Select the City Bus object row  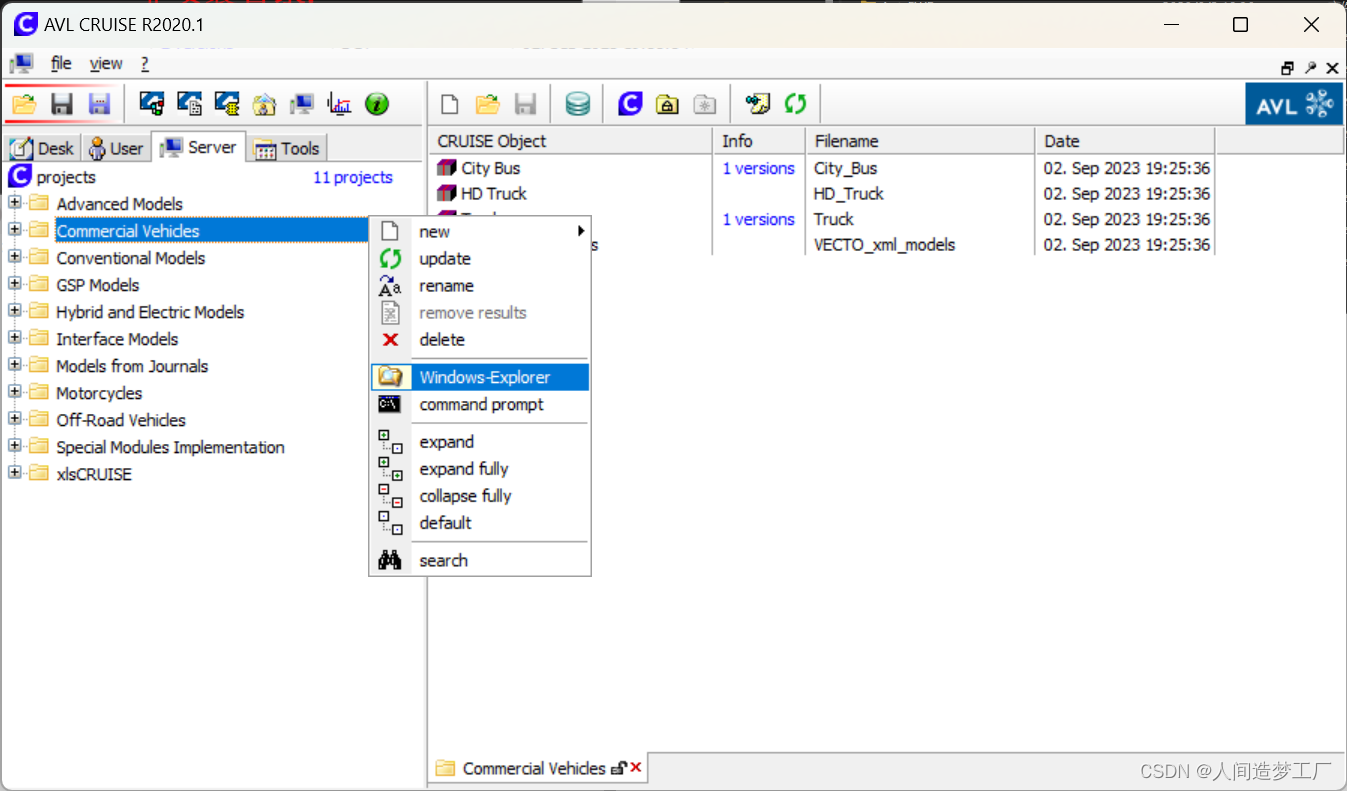click(x=490, y=168)
